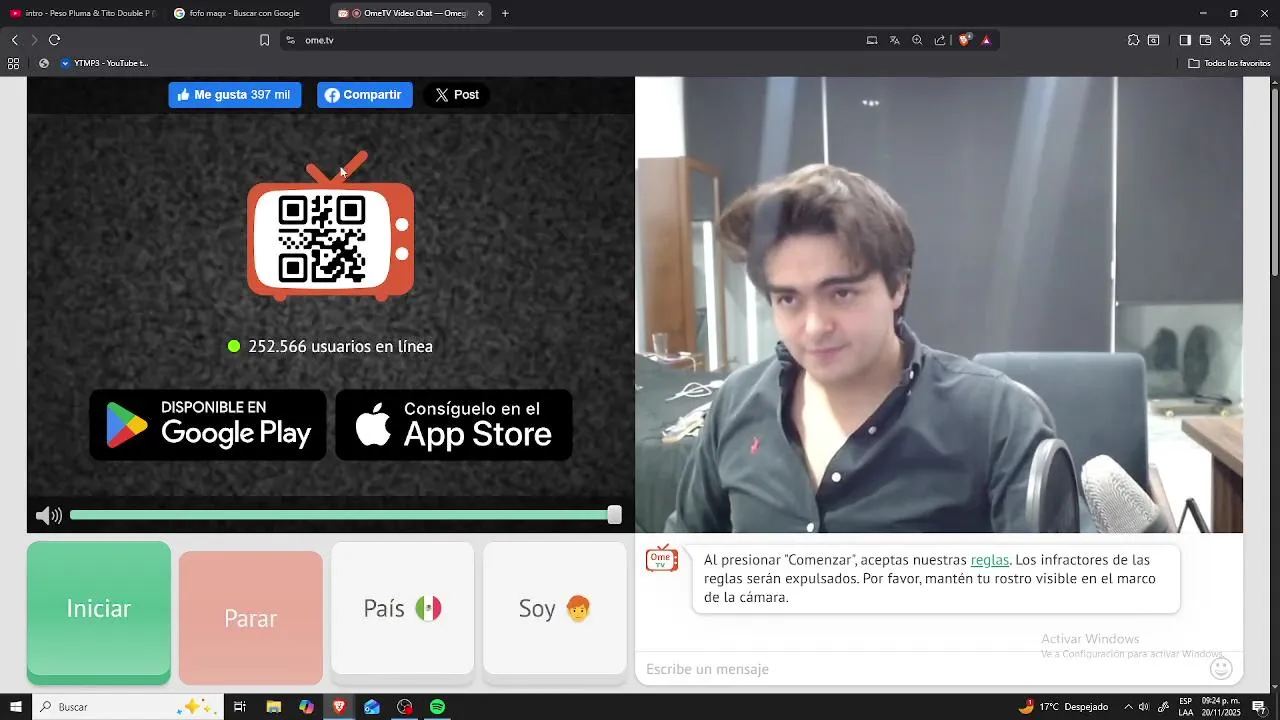The image size is (1280, 720).
Task: Click the X Post button
Action: [457, 95]
